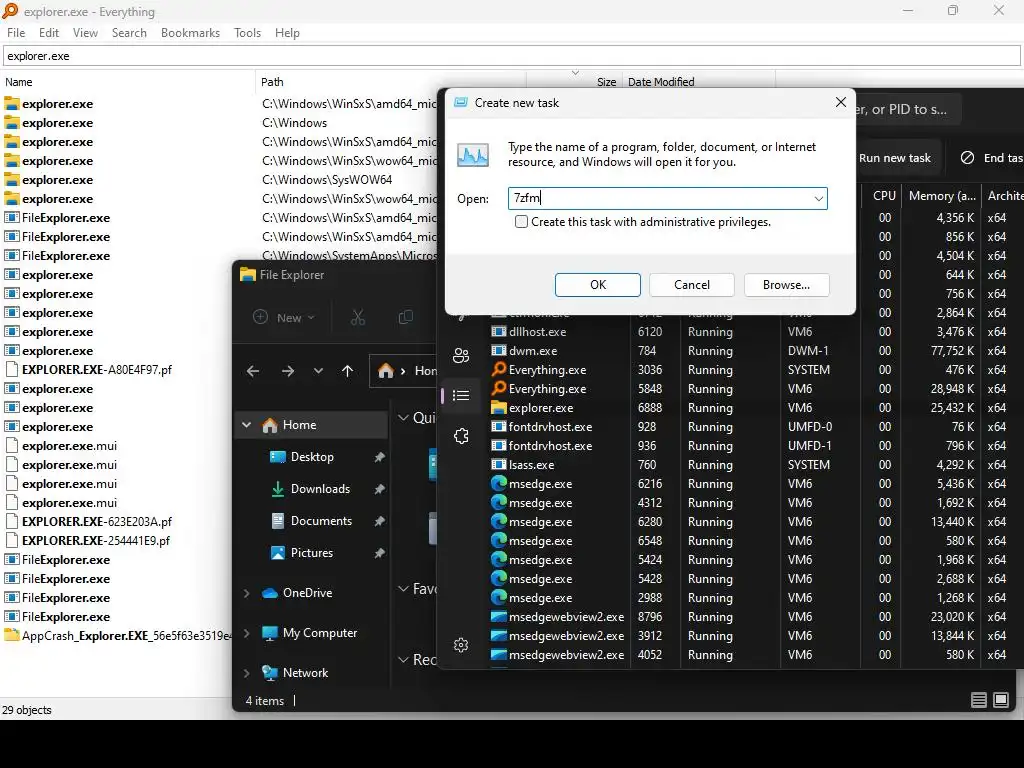Click the Browse... button
1024x768 pixels.
tap(786, 285)
